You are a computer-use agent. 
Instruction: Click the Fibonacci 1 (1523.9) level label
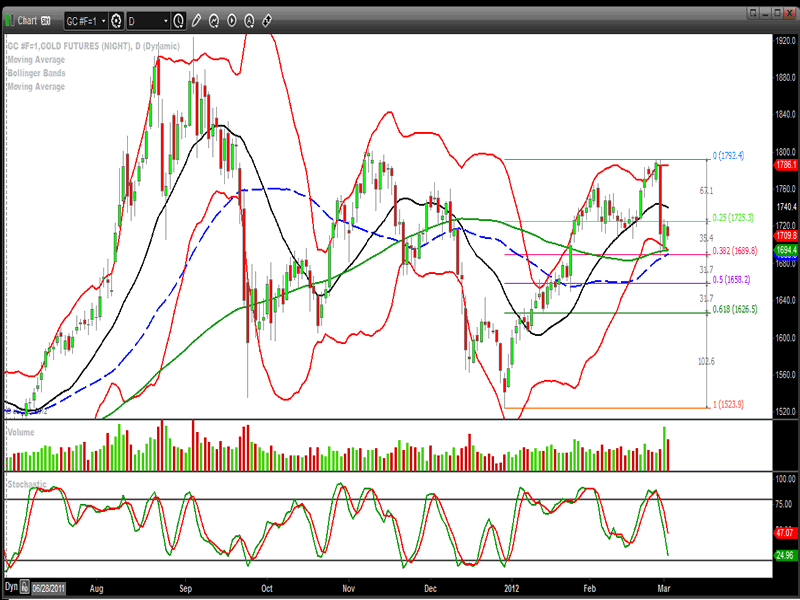pyautogui.click(x=728, y=404)
